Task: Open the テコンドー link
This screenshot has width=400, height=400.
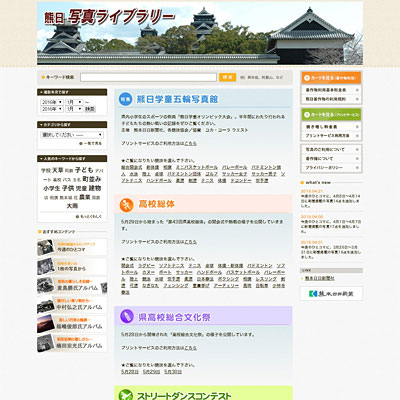Action: (241, 181)
